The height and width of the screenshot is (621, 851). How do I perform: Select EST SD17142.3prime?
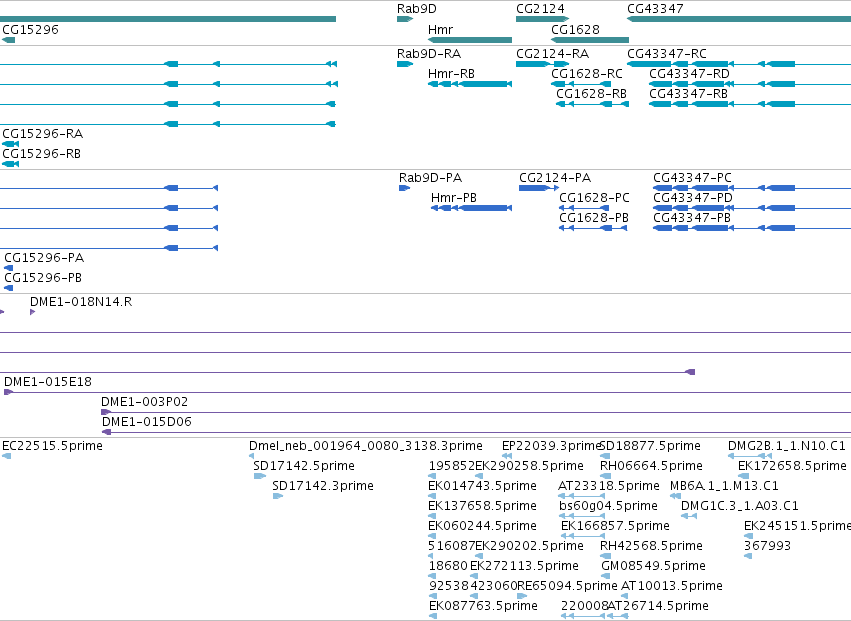click(x=323, y=486)
